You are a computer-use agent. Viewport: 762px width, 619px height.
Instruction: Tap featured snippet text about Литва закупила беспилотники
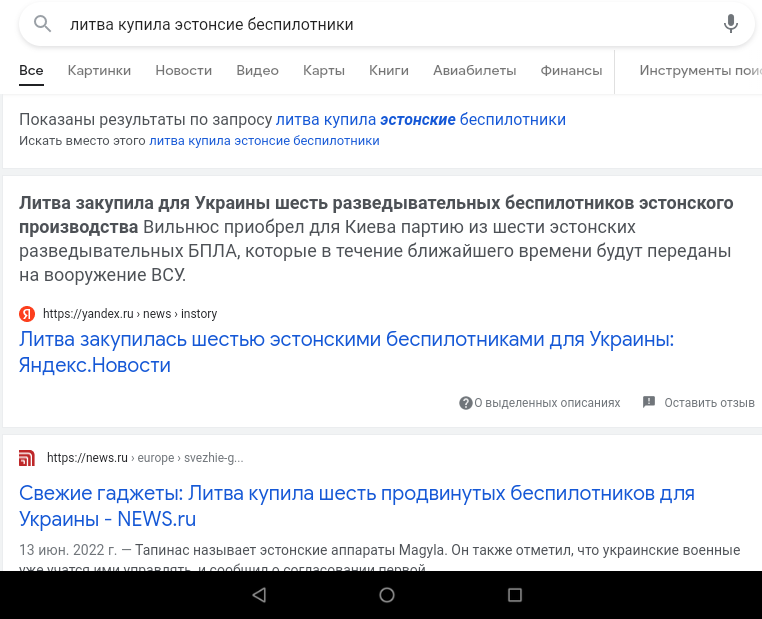click(x=376, y=239)
